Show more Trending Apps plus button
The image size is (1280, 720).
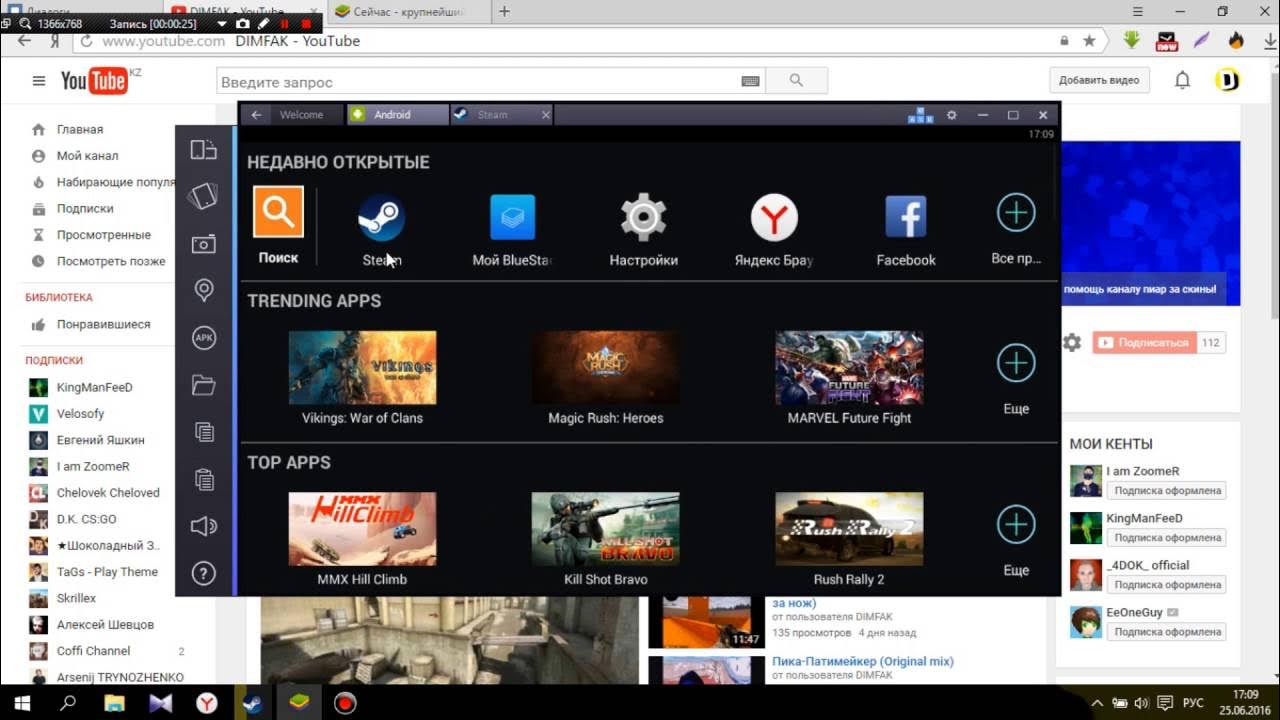click(x=1016, y=363)
